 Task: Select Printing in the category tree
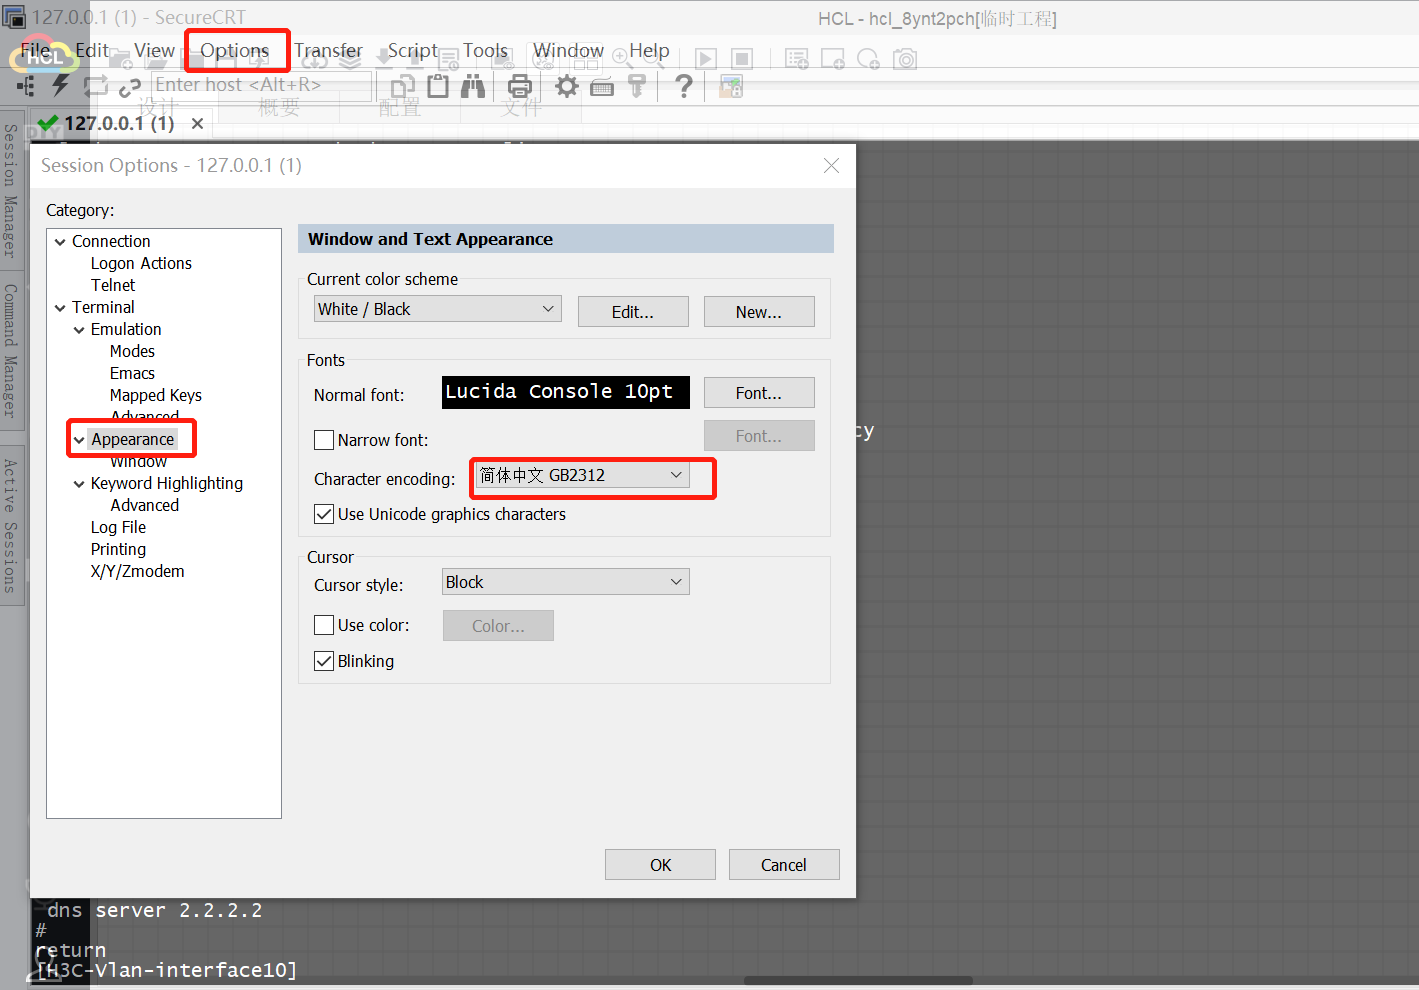118,550
